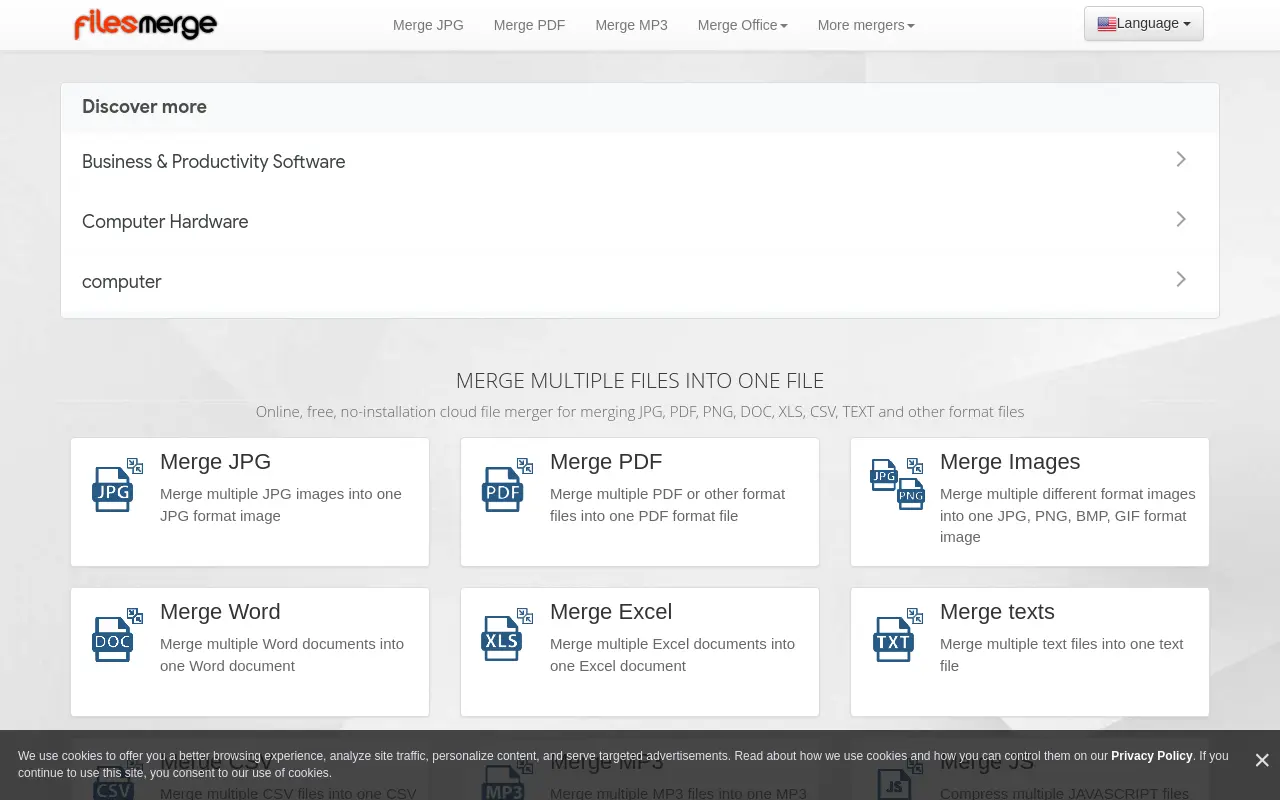Go to Merge PDF in the navbar
The height and width of the screenshot is (800, 1280).
click(529, 25)
